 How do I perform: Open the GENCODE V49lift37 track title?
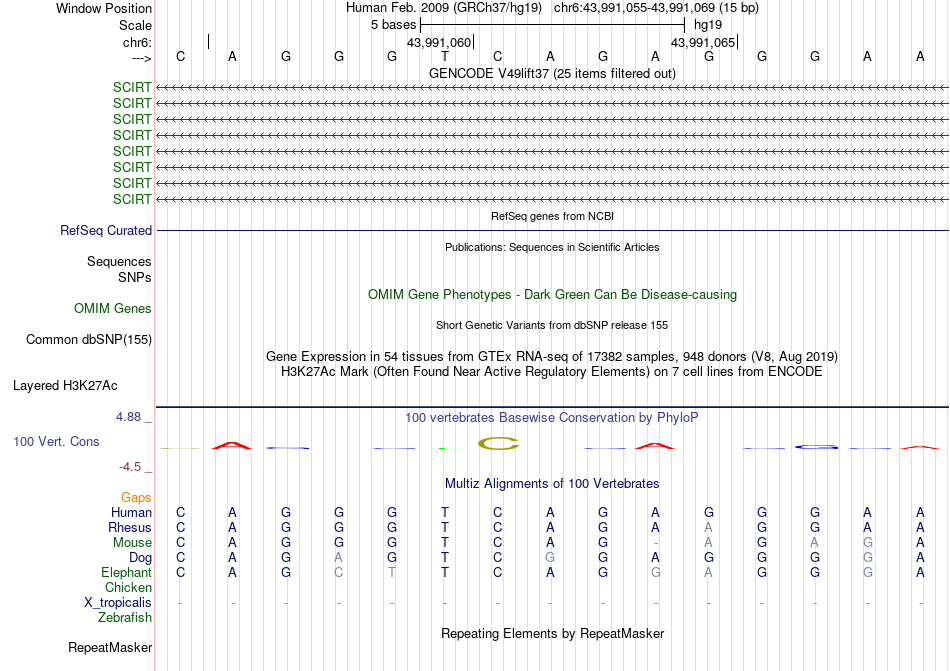click(x=552, y=73)
